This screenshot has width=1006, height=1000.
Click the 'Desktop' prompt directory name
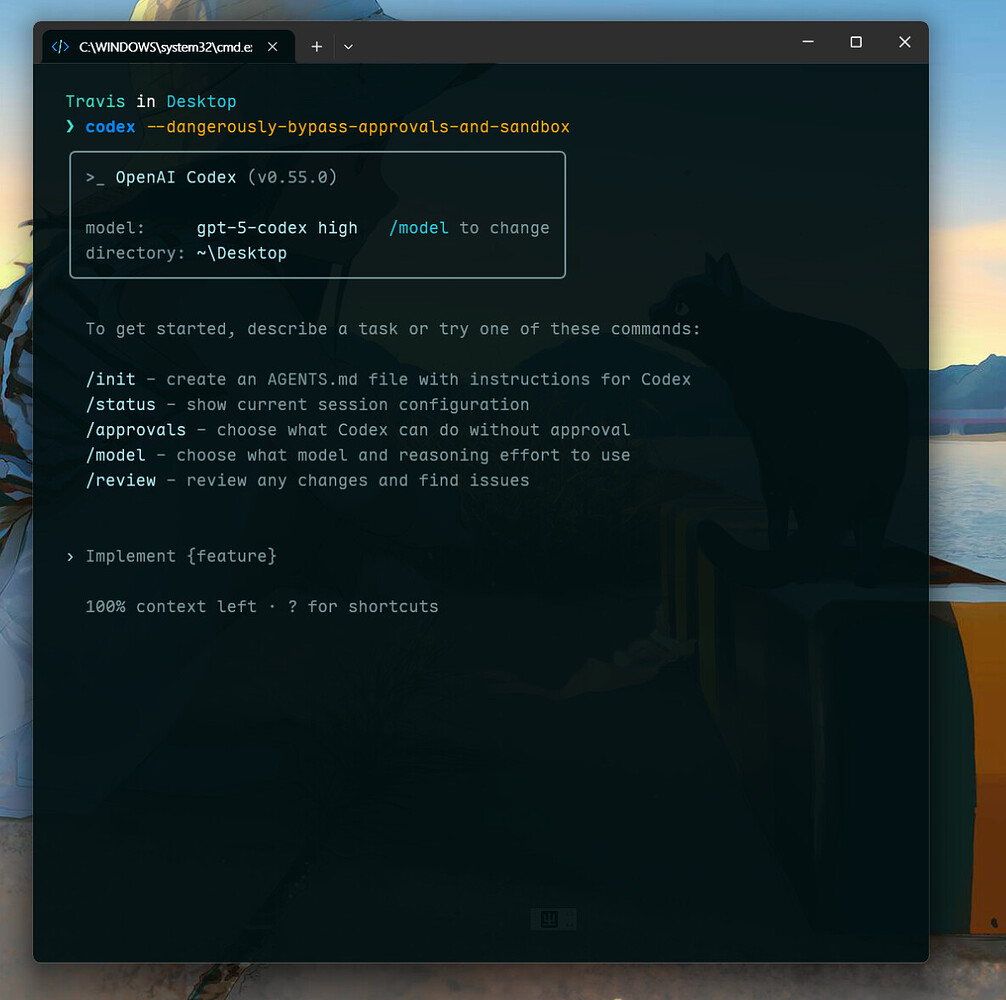[201, 102]
